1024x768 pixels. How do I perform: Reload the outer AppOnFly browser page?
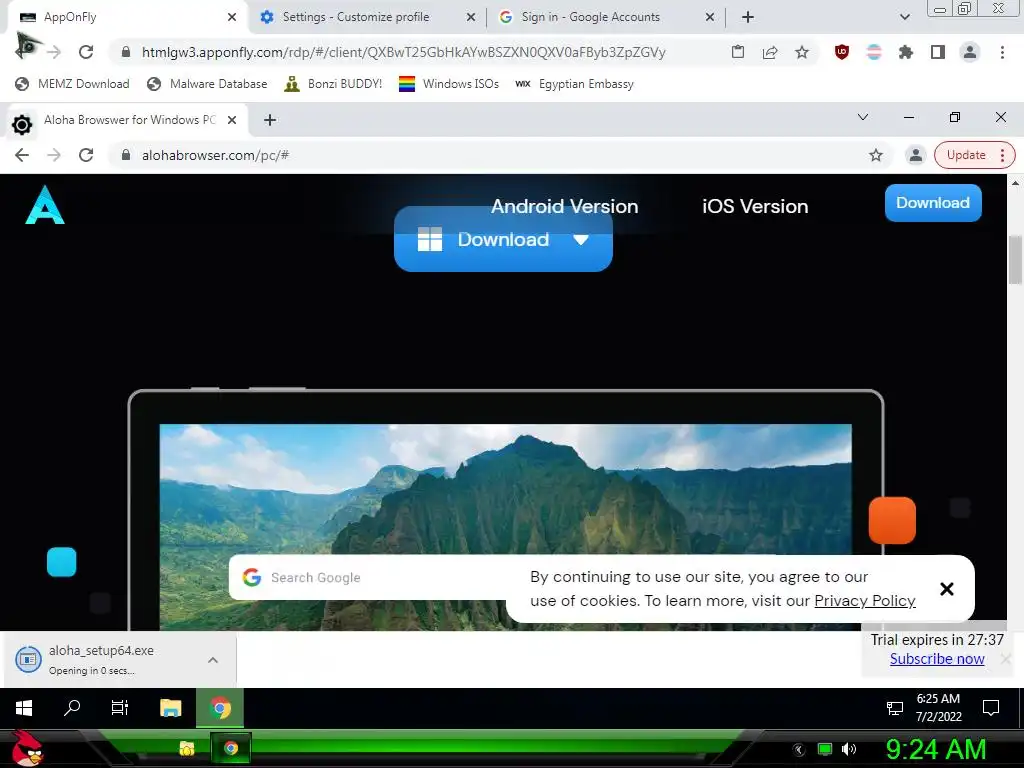coord(86,52)
